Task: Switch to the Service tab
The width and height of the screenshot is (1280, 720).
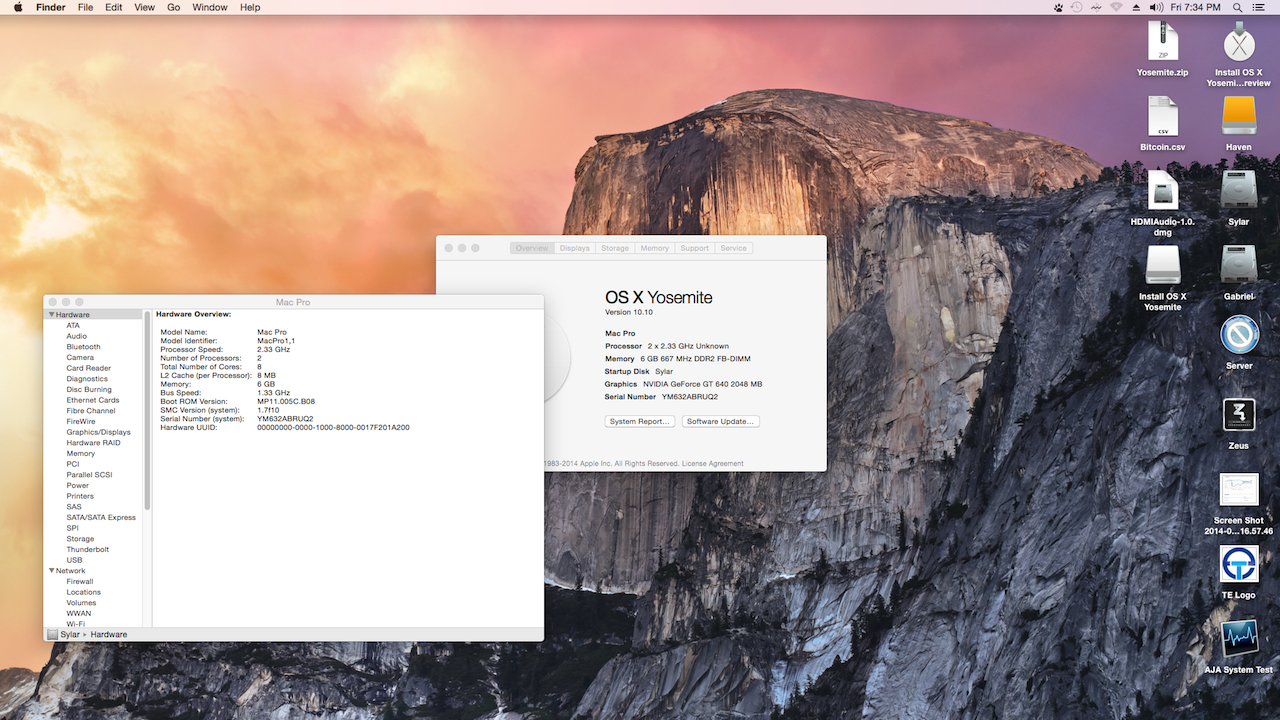Action: click(734, 248)
